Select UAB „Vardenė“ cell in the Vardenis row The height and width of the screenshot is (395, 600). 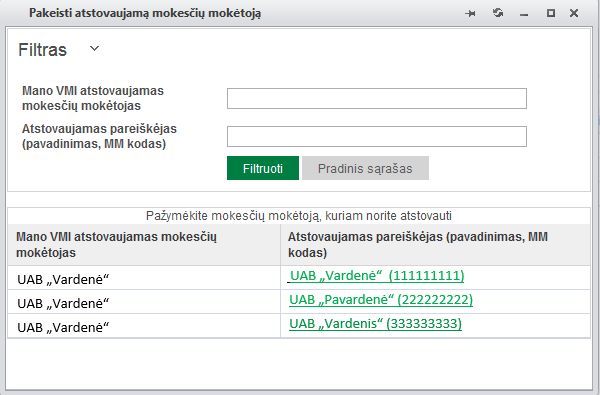click(x=144, y=326)
